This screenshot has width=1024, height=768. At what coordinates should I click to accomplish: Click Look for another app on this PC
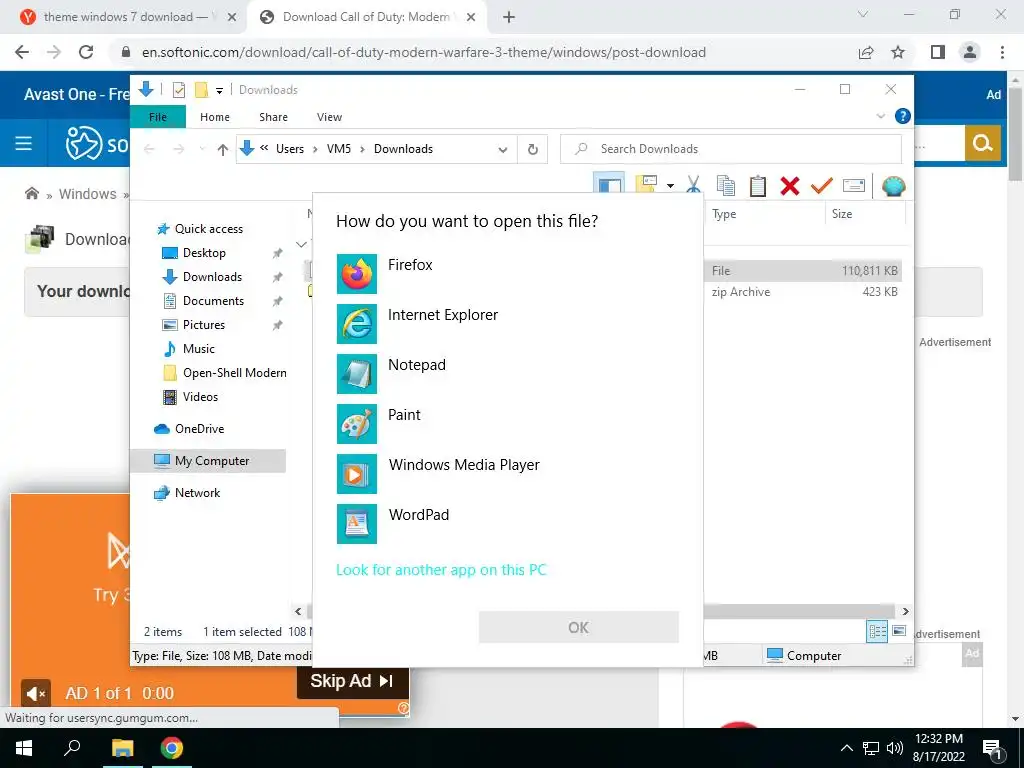coord(441,569)
